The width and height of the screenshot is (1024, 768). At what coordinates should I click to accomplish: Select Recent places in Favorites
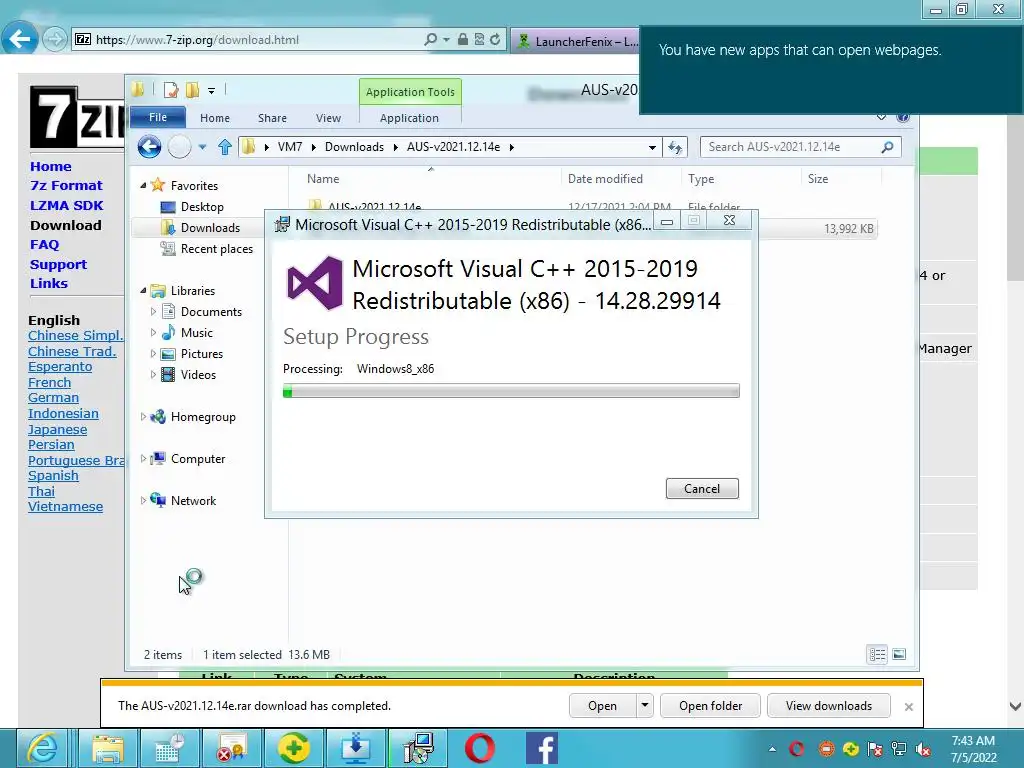tap(217, 249)
